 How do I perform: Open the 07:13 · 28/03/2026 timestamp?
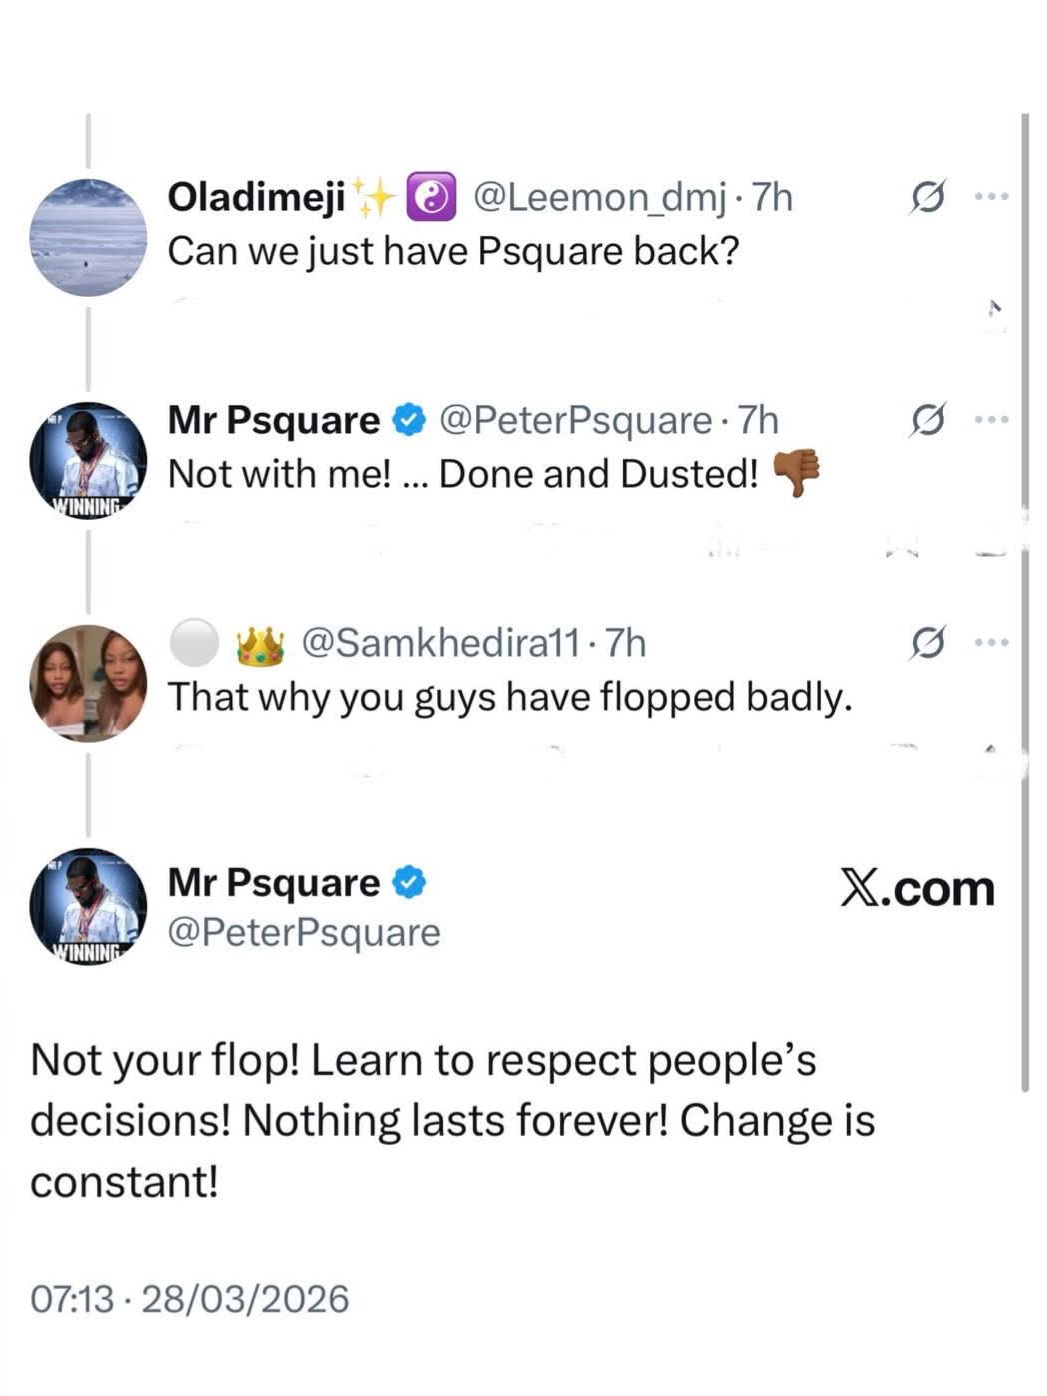(x=190, y=1299)
